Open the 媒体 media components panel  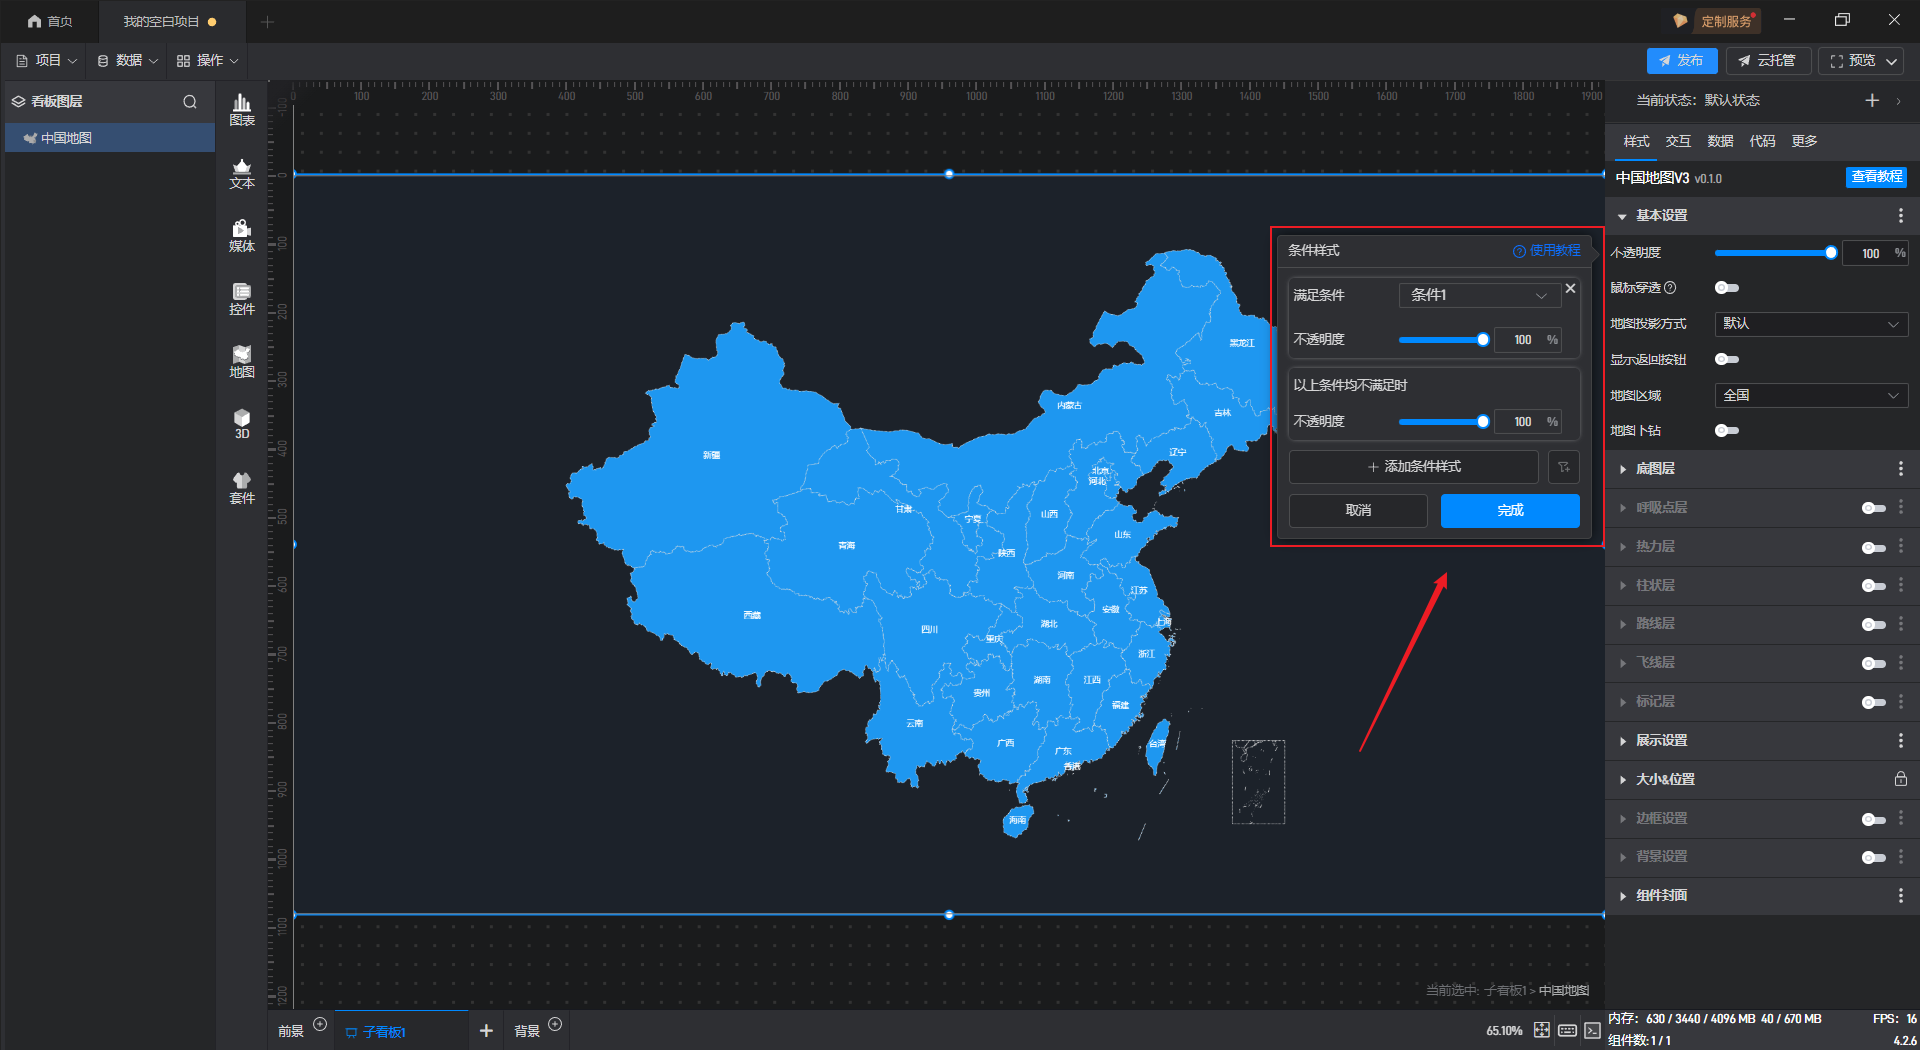pos(242,236)
